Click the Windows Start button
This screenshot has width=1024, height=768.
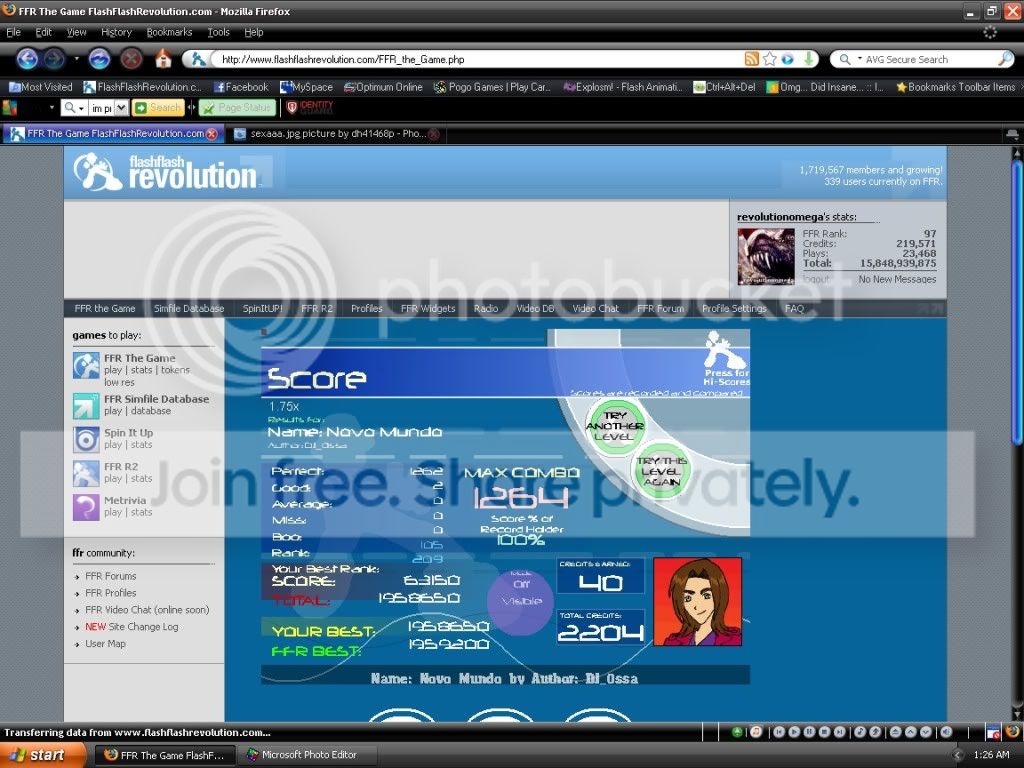37,755
